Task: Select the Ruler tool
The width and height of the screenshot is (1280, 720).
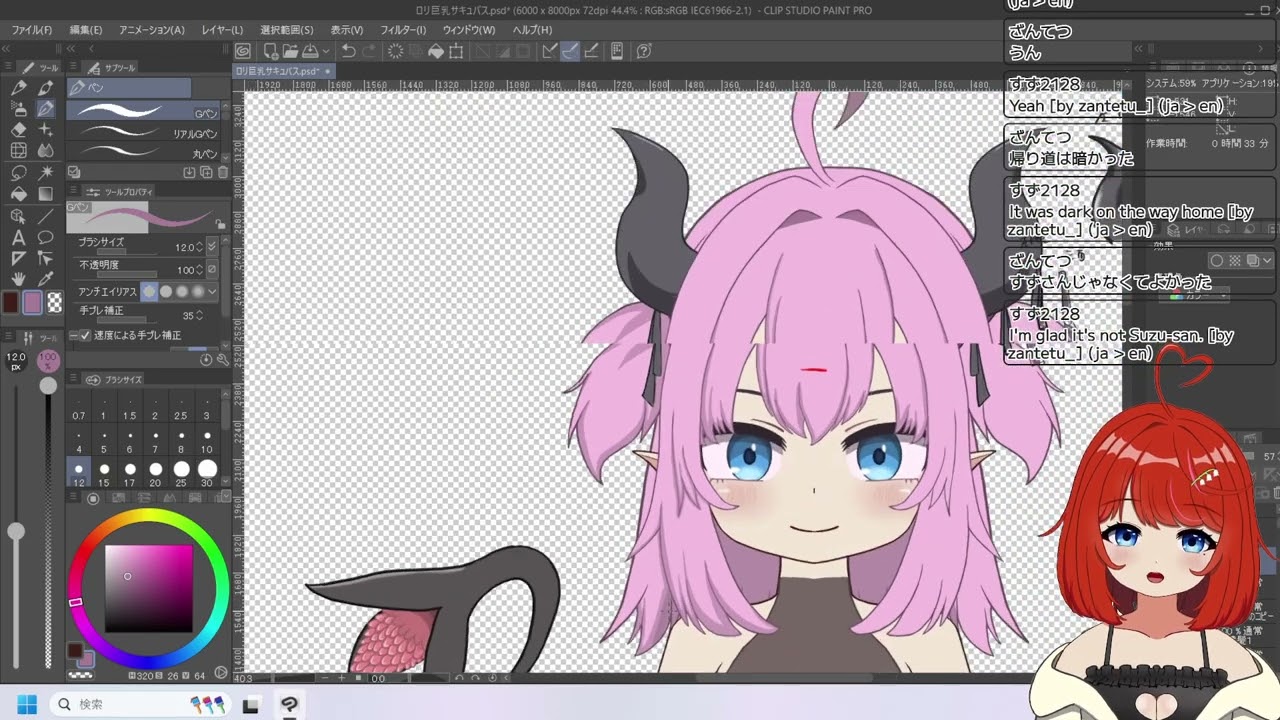Action: click(x=18, y=259)
